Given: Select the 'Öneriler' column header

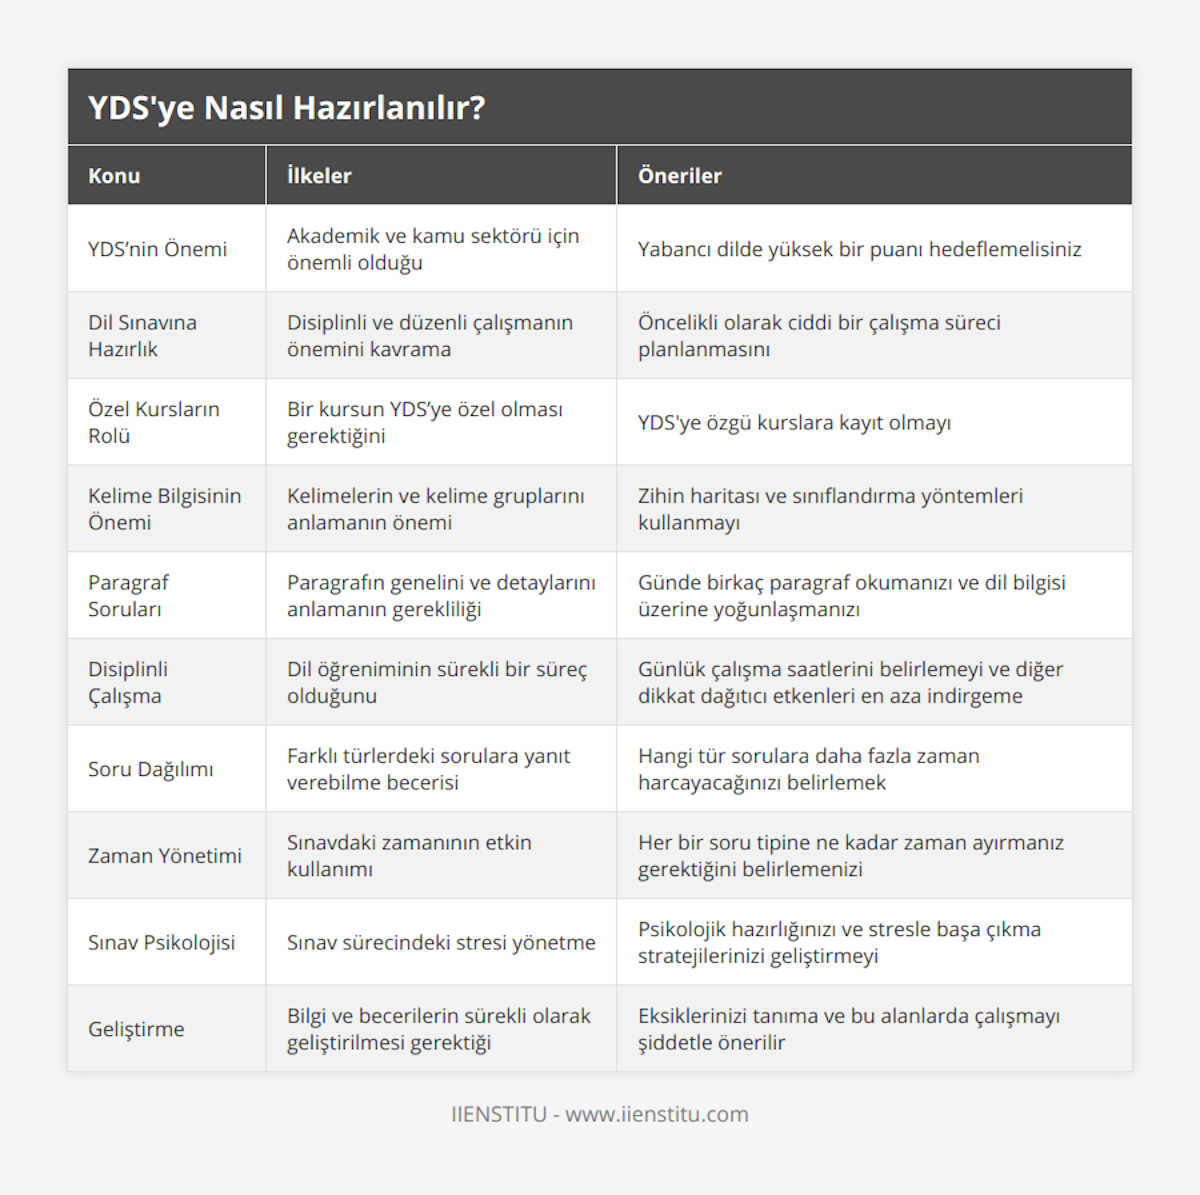Looking at the screenshot, I should click(x=680, y=176).
